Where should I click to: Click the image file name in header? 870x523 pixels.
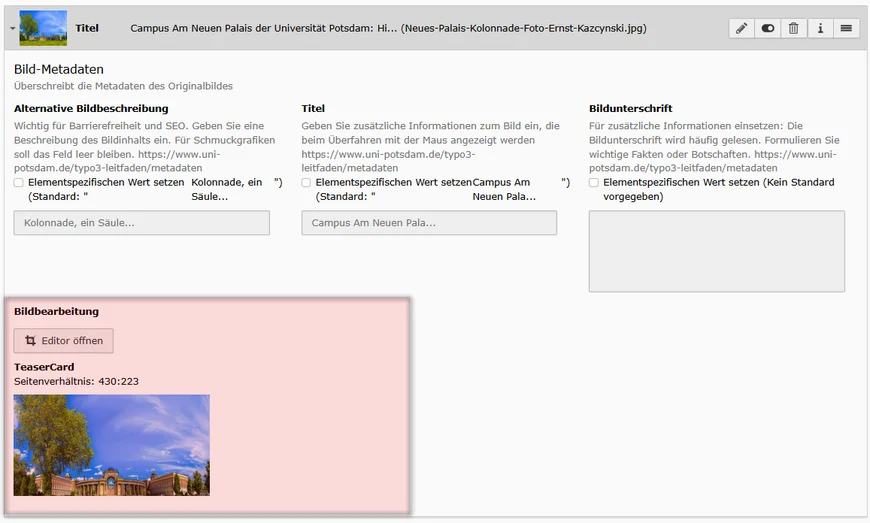[x=523, y=28]
